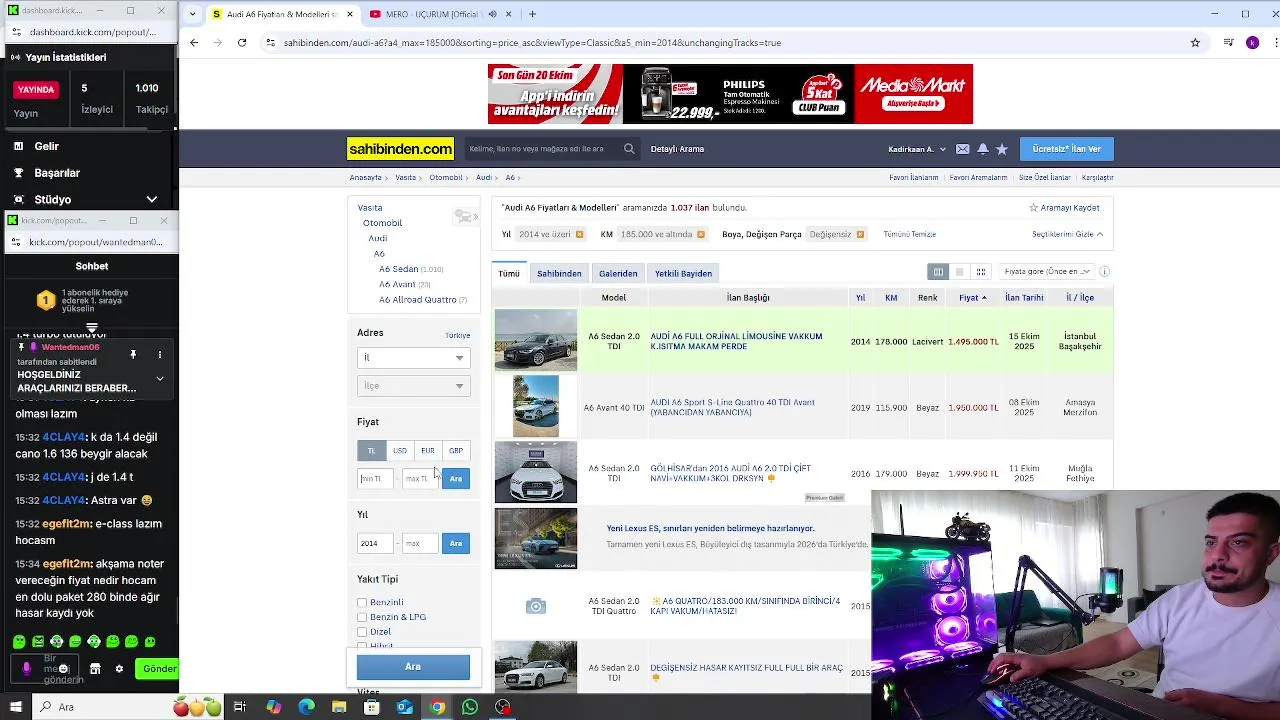Select EUR currency option
The height and width of the screenshot is (720, 1280).
427,451
